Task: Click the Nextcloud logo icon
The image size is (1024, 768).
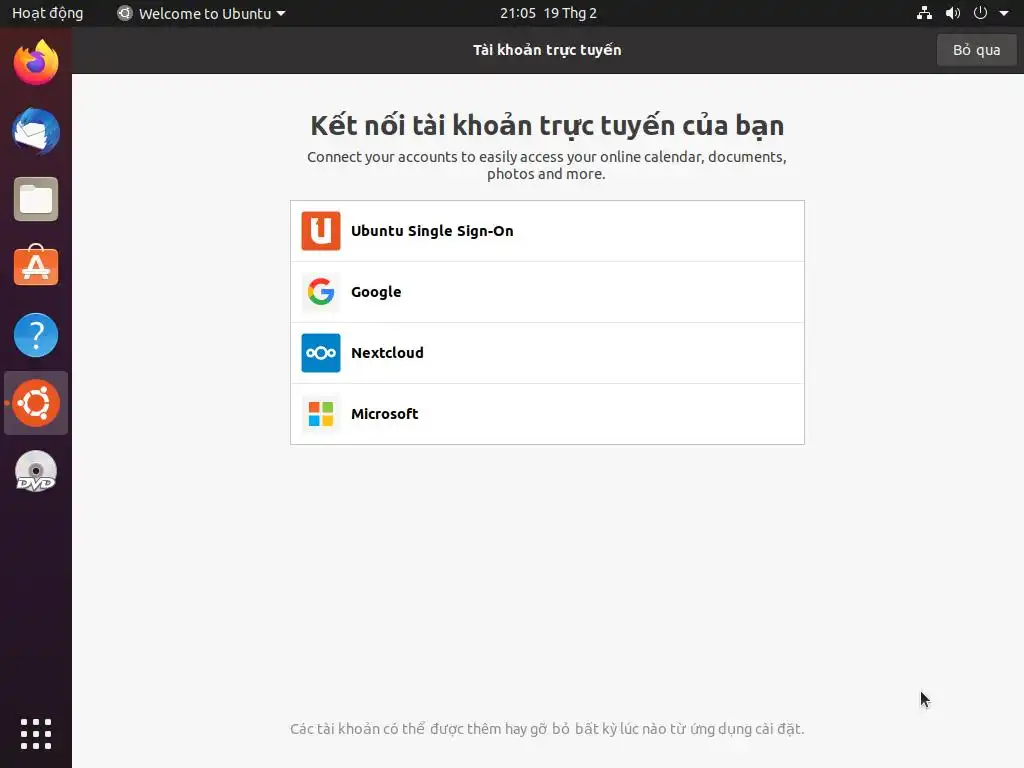Action: click(x=321, y=353)
